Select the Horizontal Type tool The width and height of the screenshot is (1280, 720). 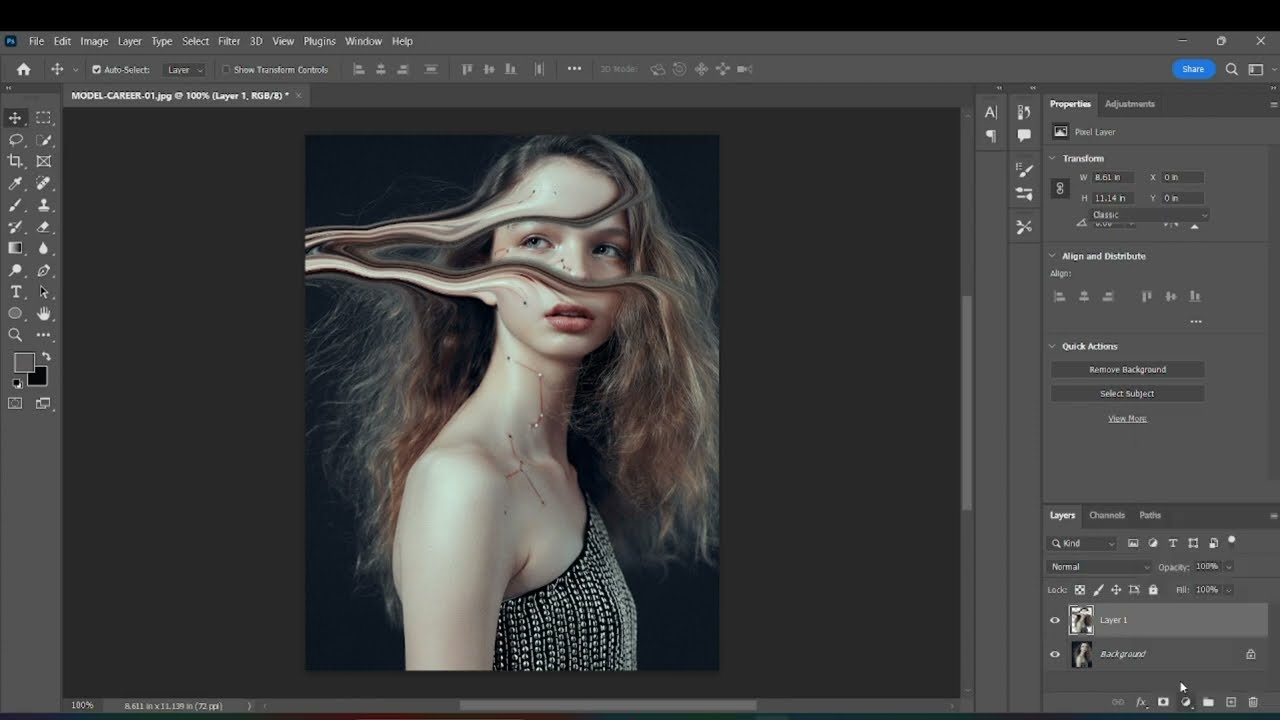click(x=15, y=292)
